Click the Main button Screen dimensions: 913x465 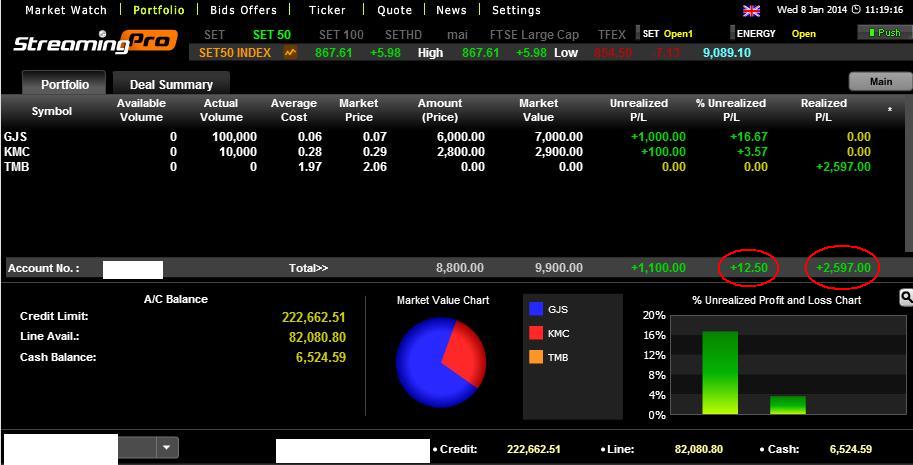point(880,81)
